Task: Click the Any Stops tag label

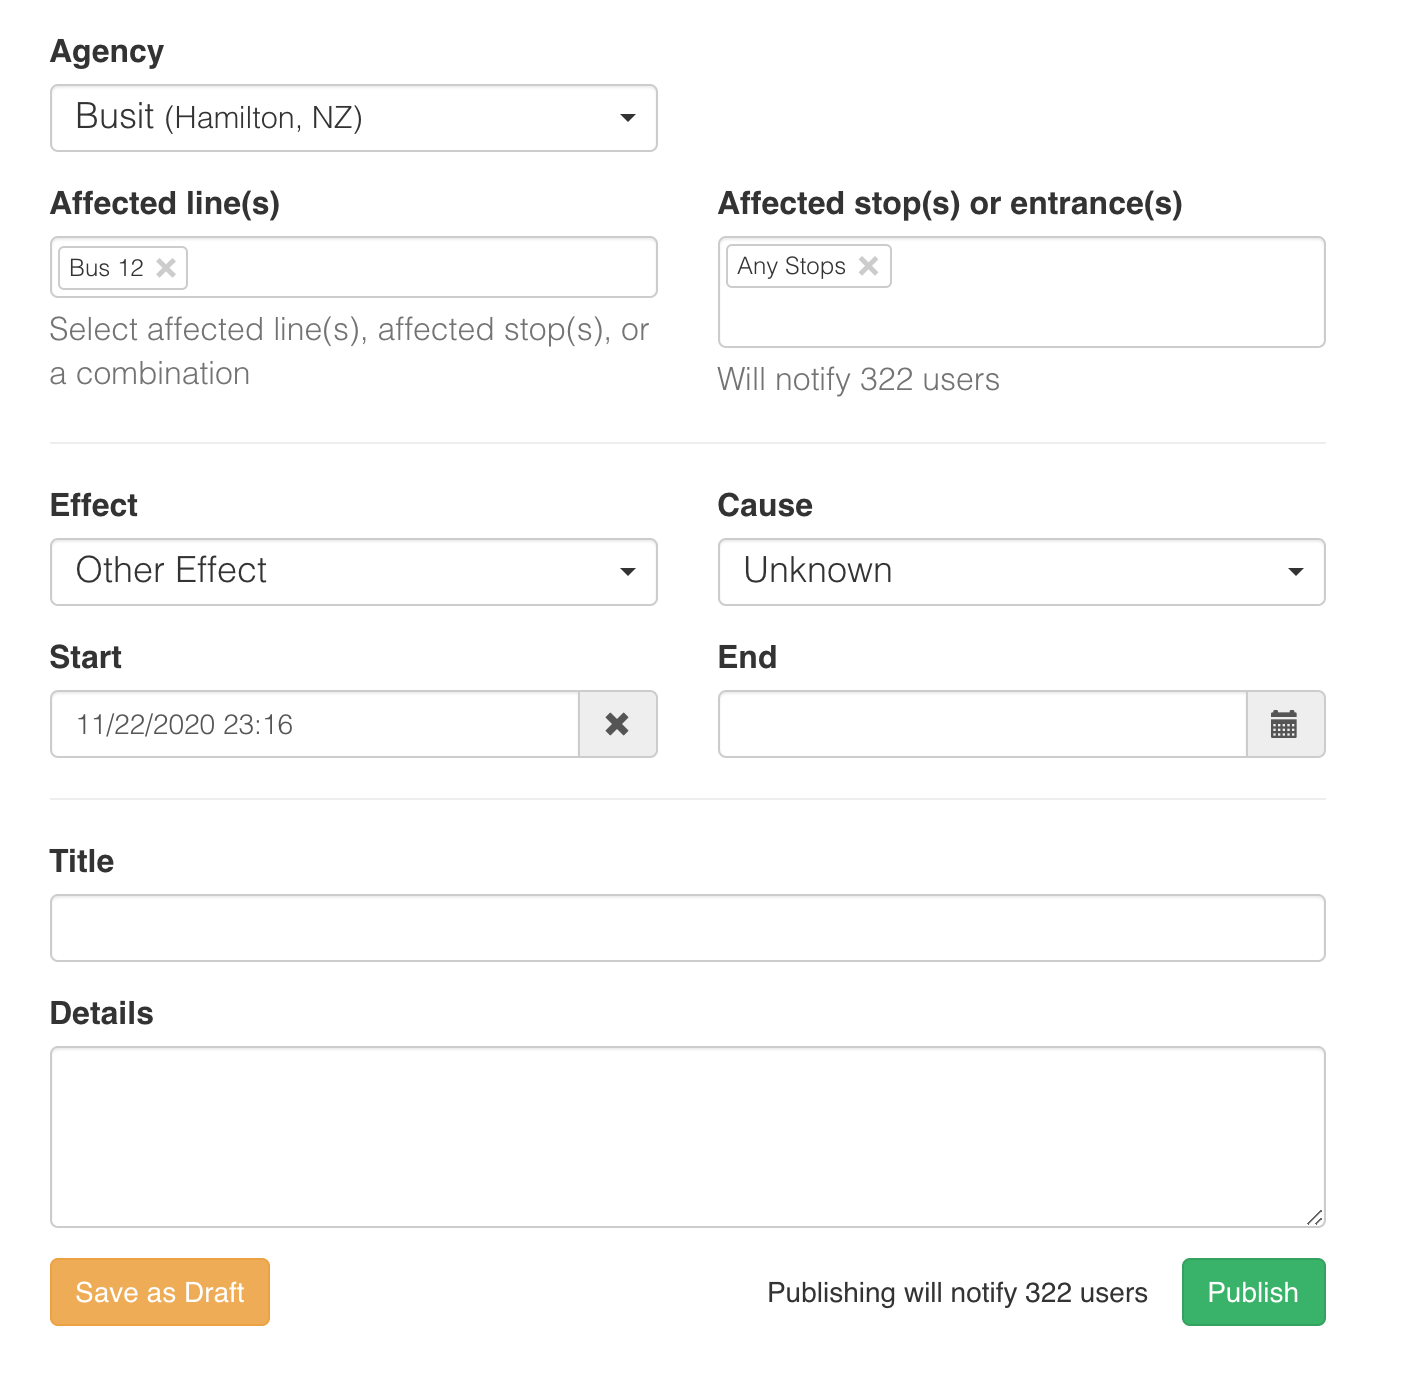Action: [791, 266]
